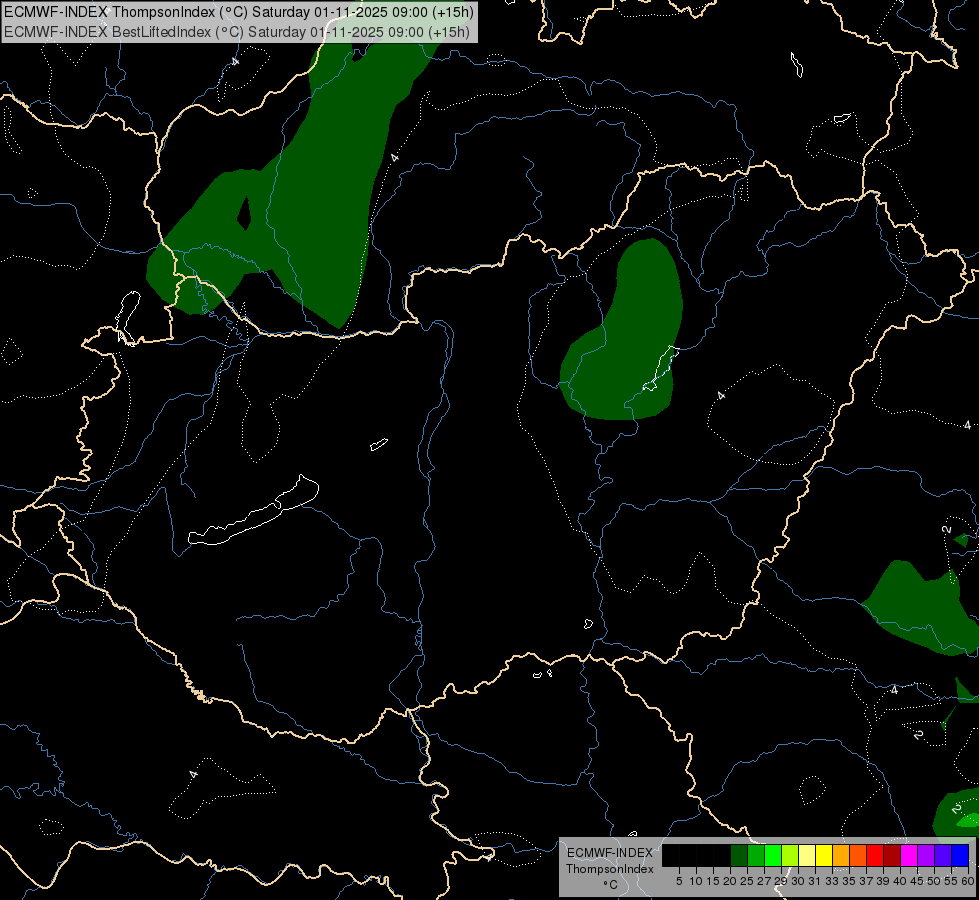Select the violet 50–55 legend swatch
The height and width of the screenshot is (900, 979).
point(943,856)
